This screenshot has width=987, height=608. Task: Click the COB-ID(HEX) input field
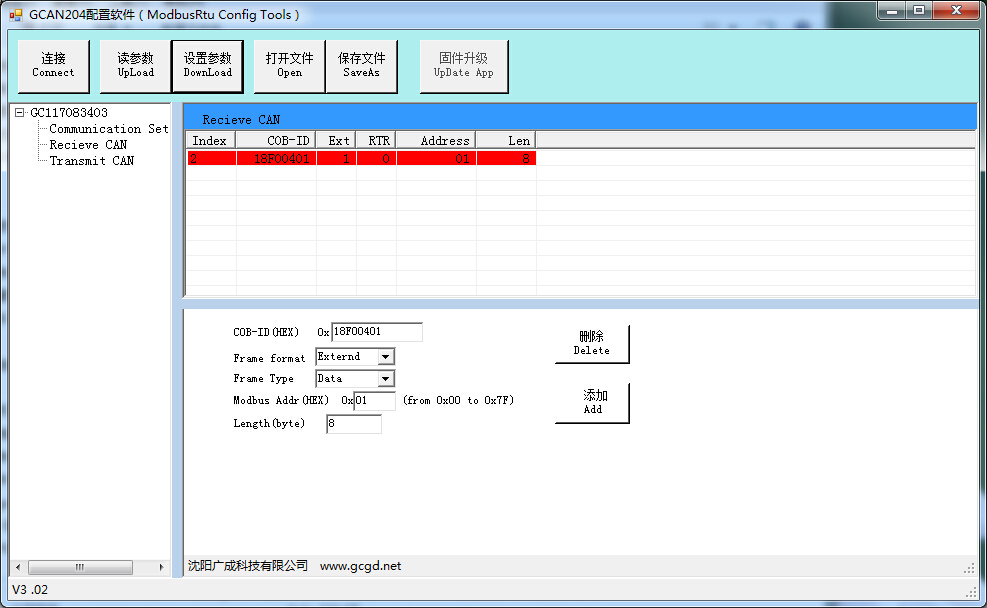pos(377,331)
